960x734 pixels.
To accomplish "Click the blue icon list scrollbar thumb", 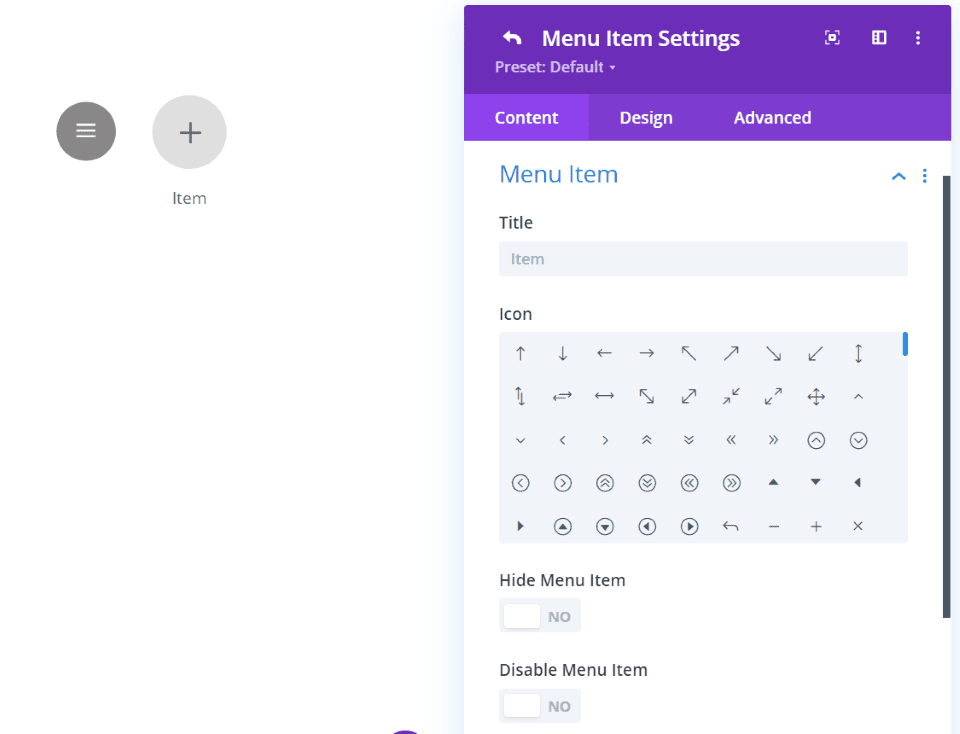I will tap(905, 344).
